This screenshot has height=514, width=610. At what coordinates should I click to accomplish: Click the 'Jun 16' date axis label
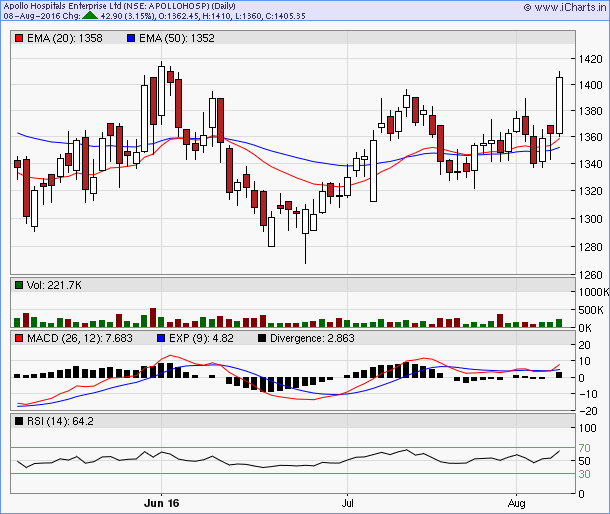161,503
